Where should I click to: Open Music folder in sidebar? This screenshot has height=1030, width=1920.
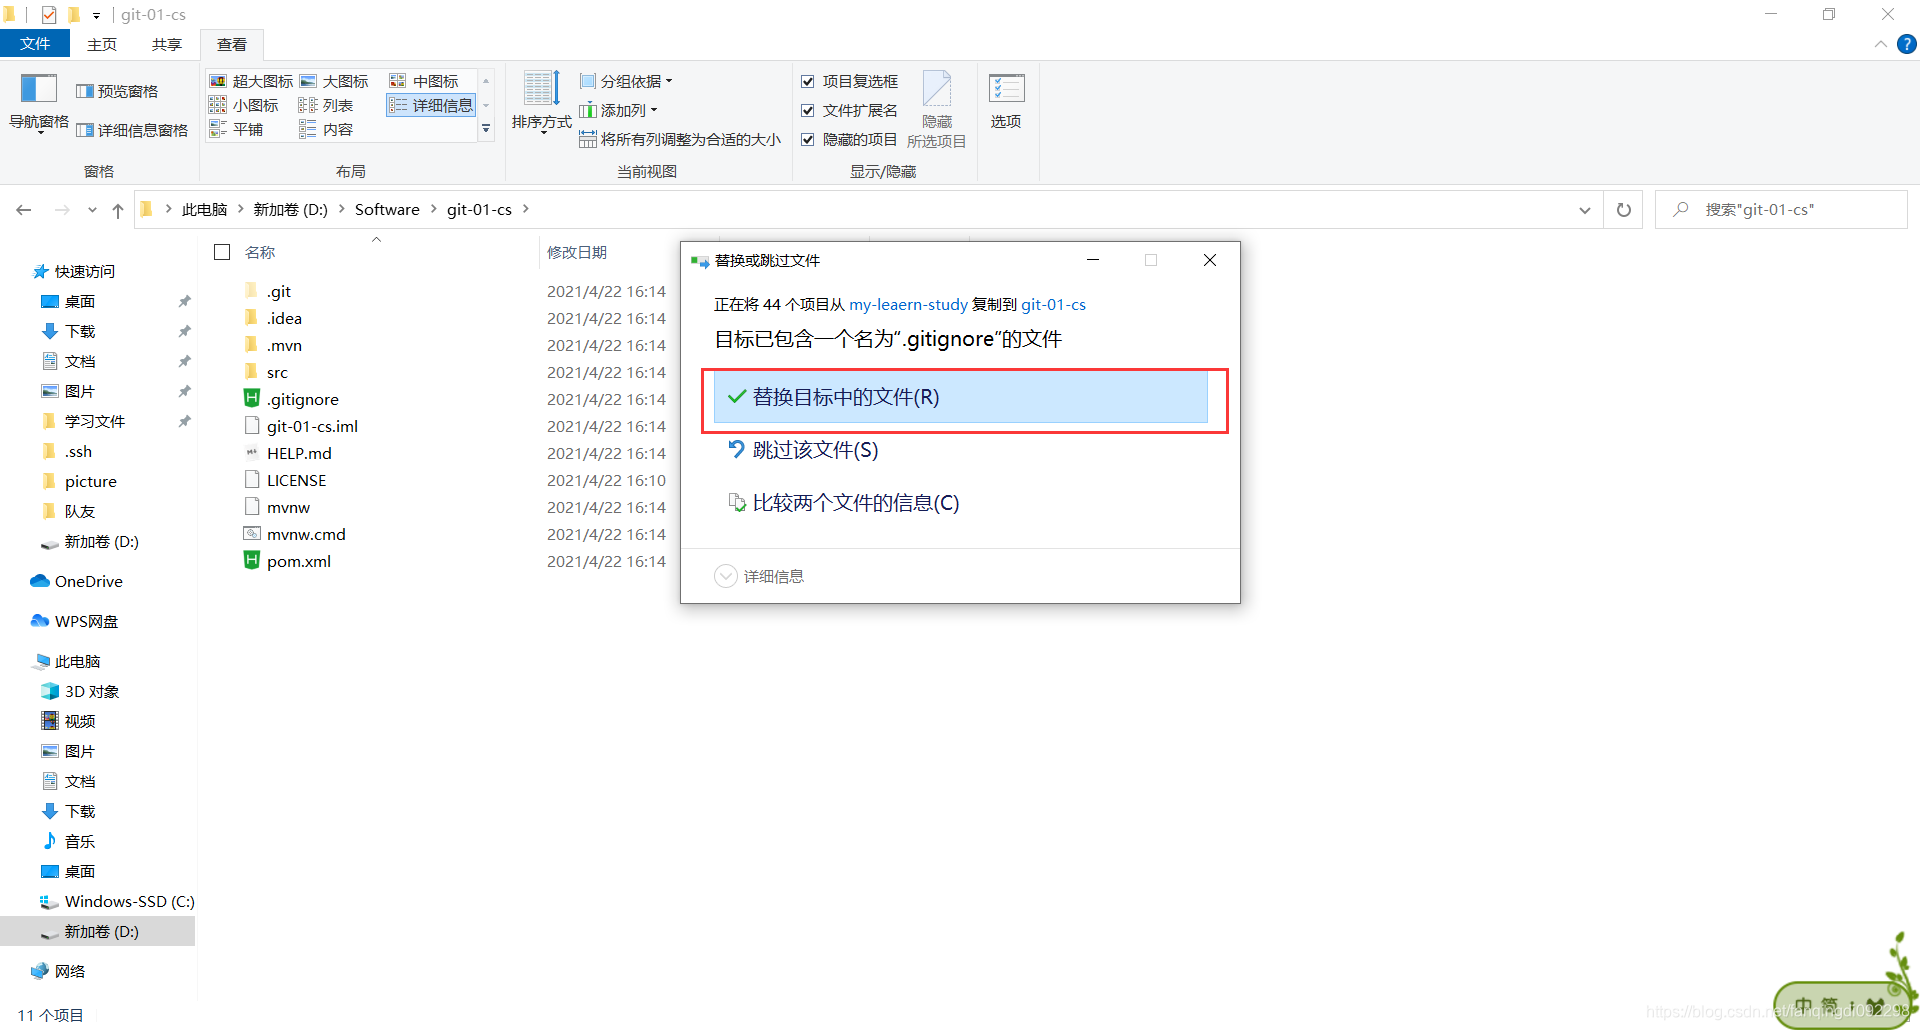(68, 841)
